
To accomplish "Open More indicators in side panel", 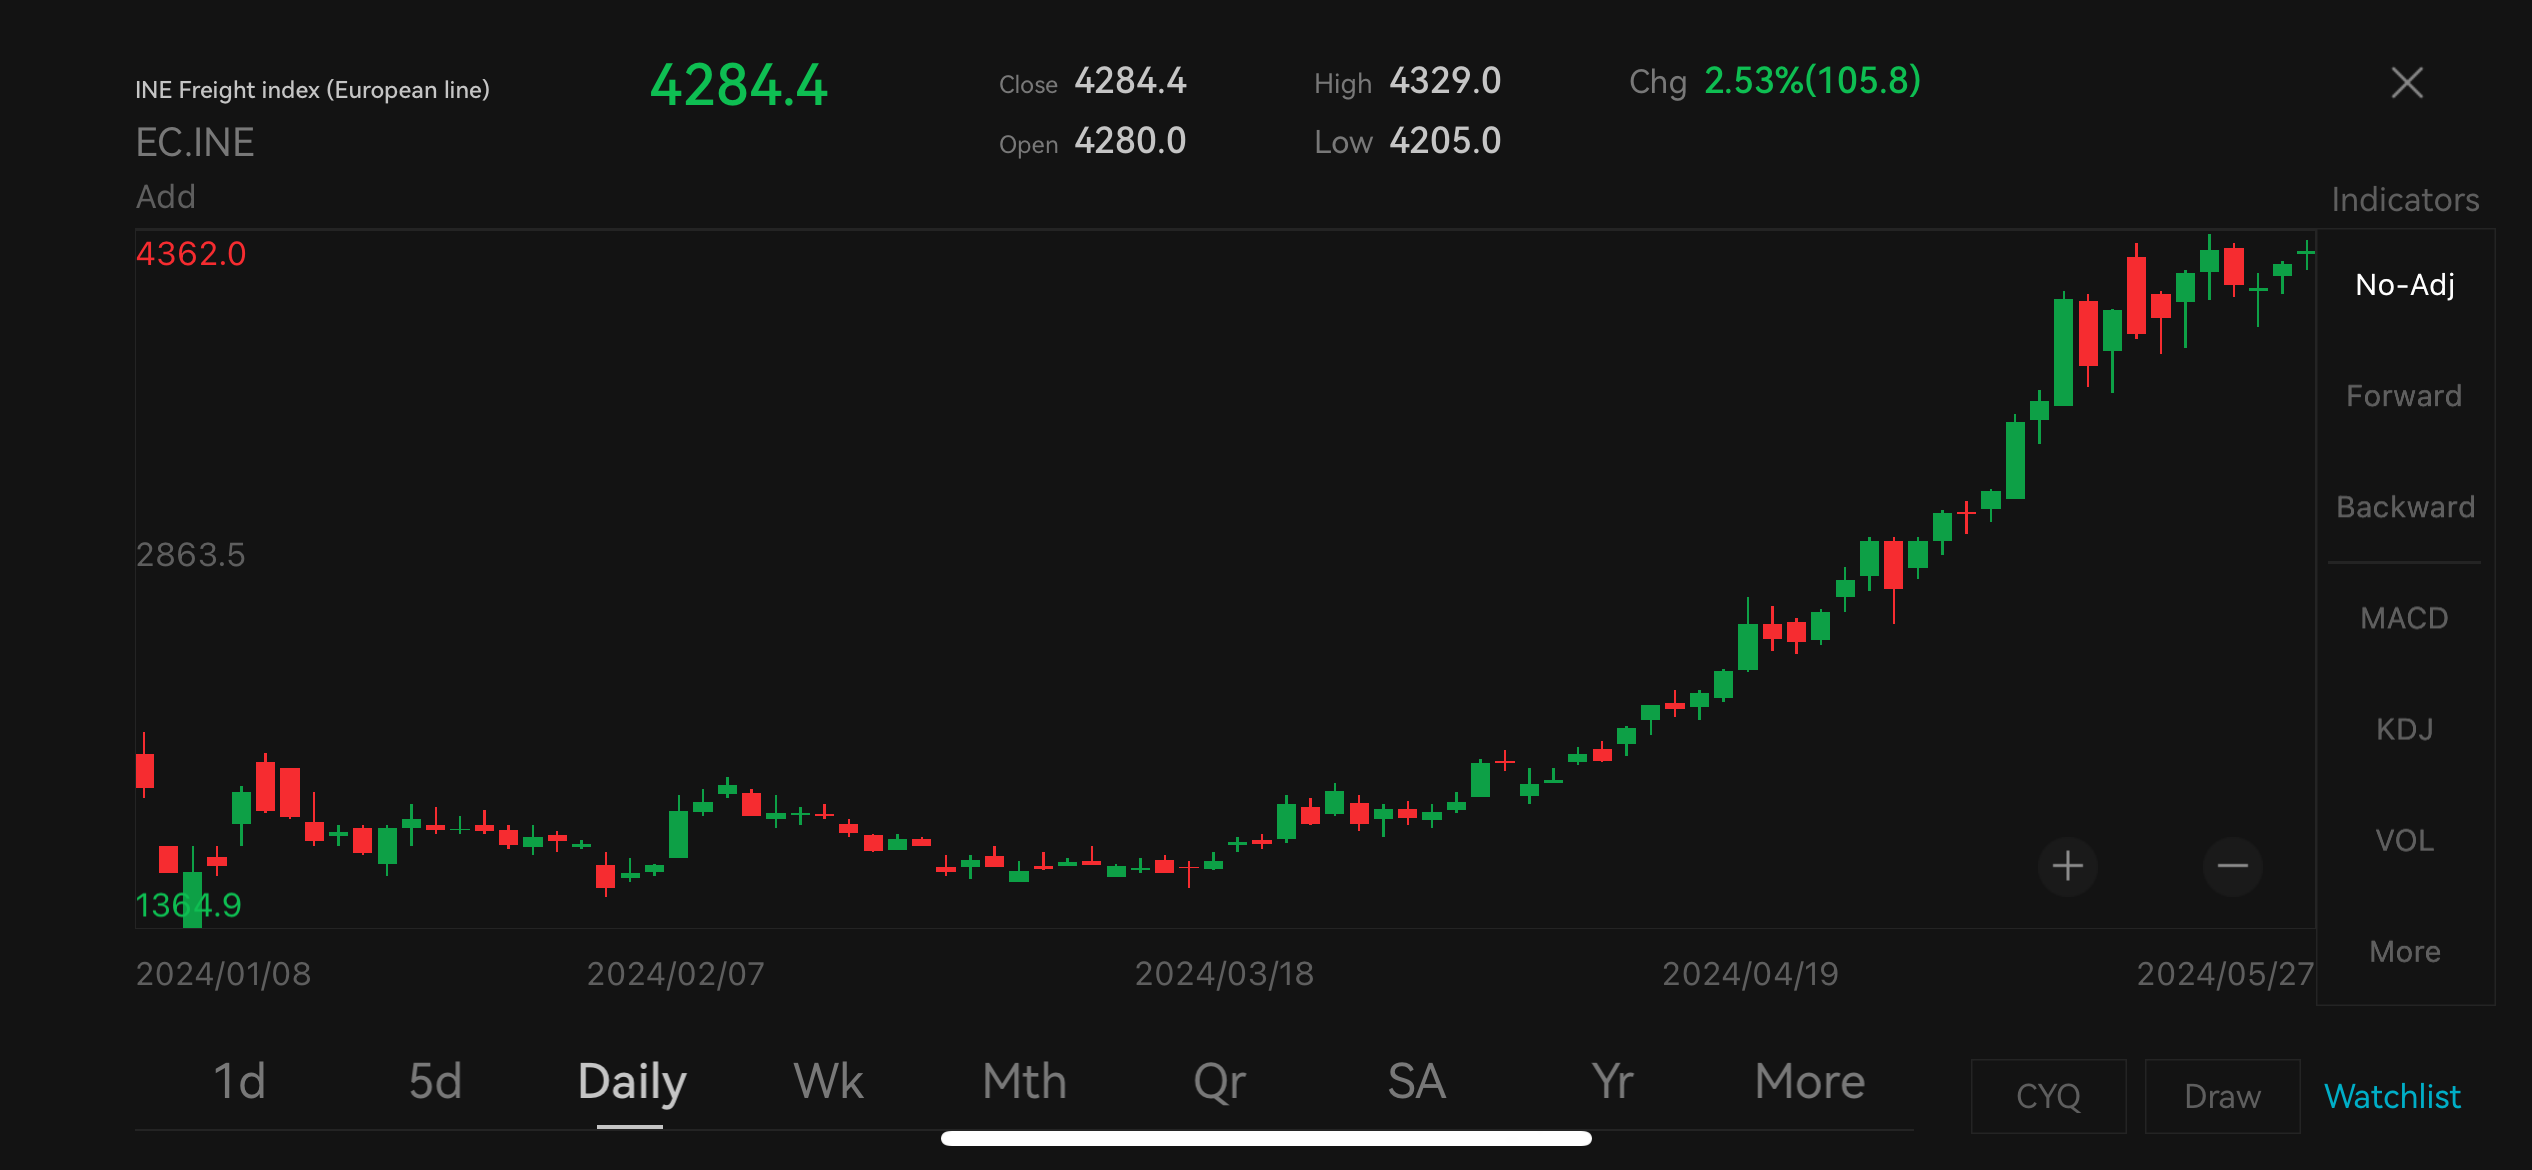I will pyautogui.click(x=2405, y=951).
